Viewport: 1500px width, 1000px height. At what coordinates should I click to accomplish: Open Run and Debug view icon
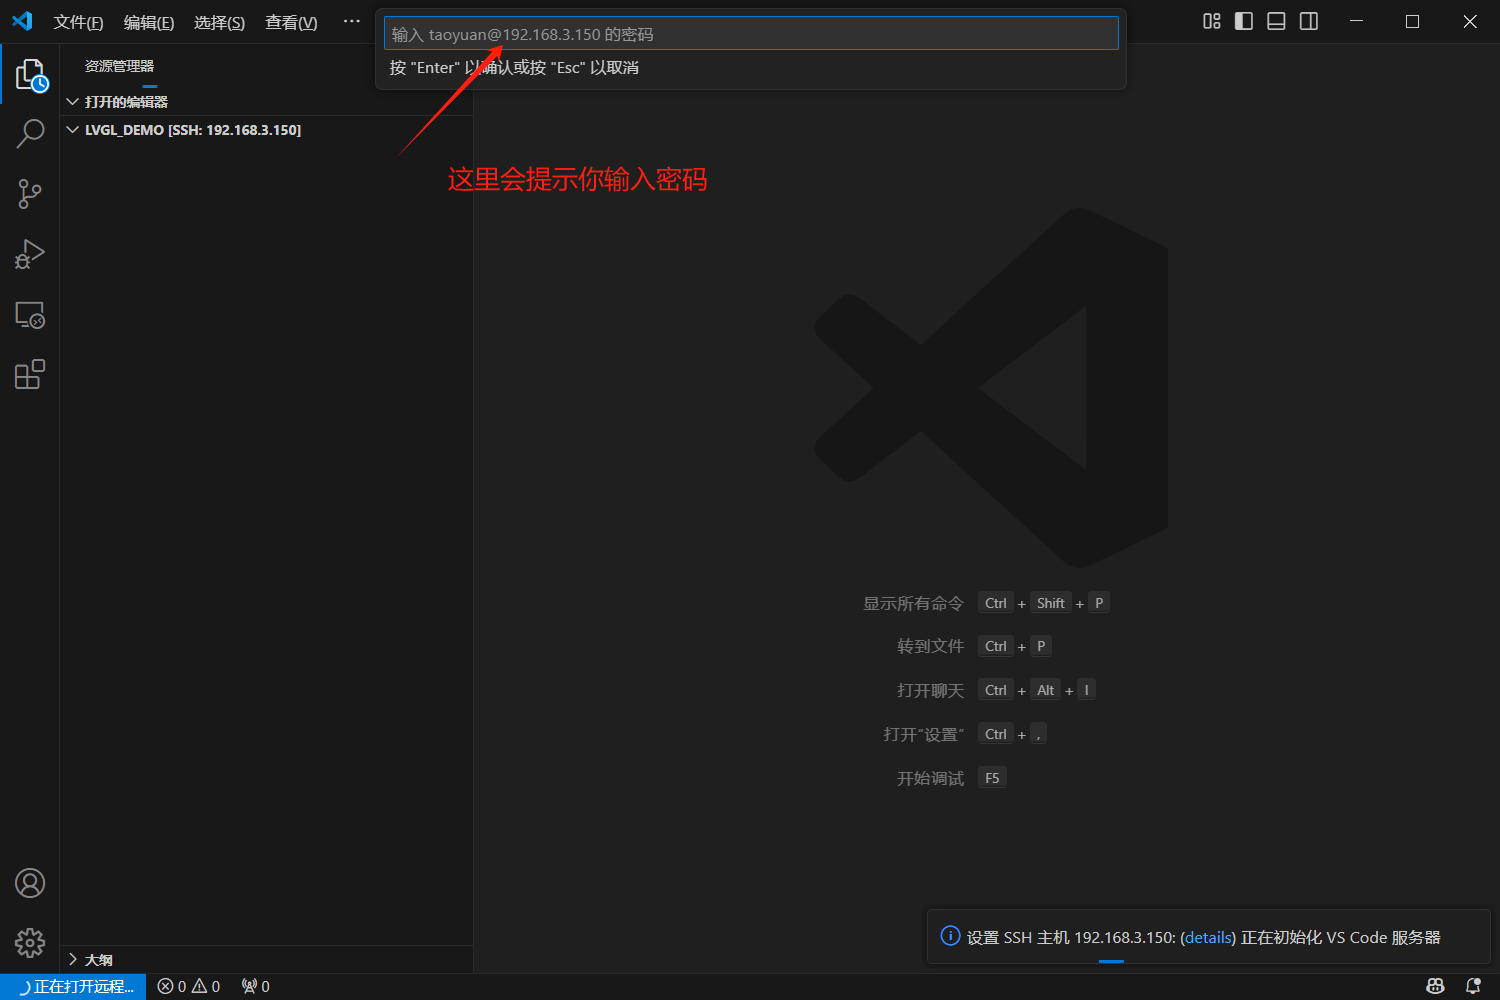coord(30,254)
